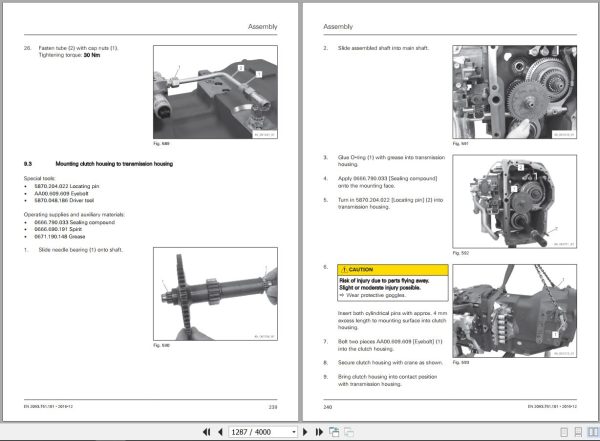Click the text 'AA00.609.608 Eyebolt'

pos(61,193)
